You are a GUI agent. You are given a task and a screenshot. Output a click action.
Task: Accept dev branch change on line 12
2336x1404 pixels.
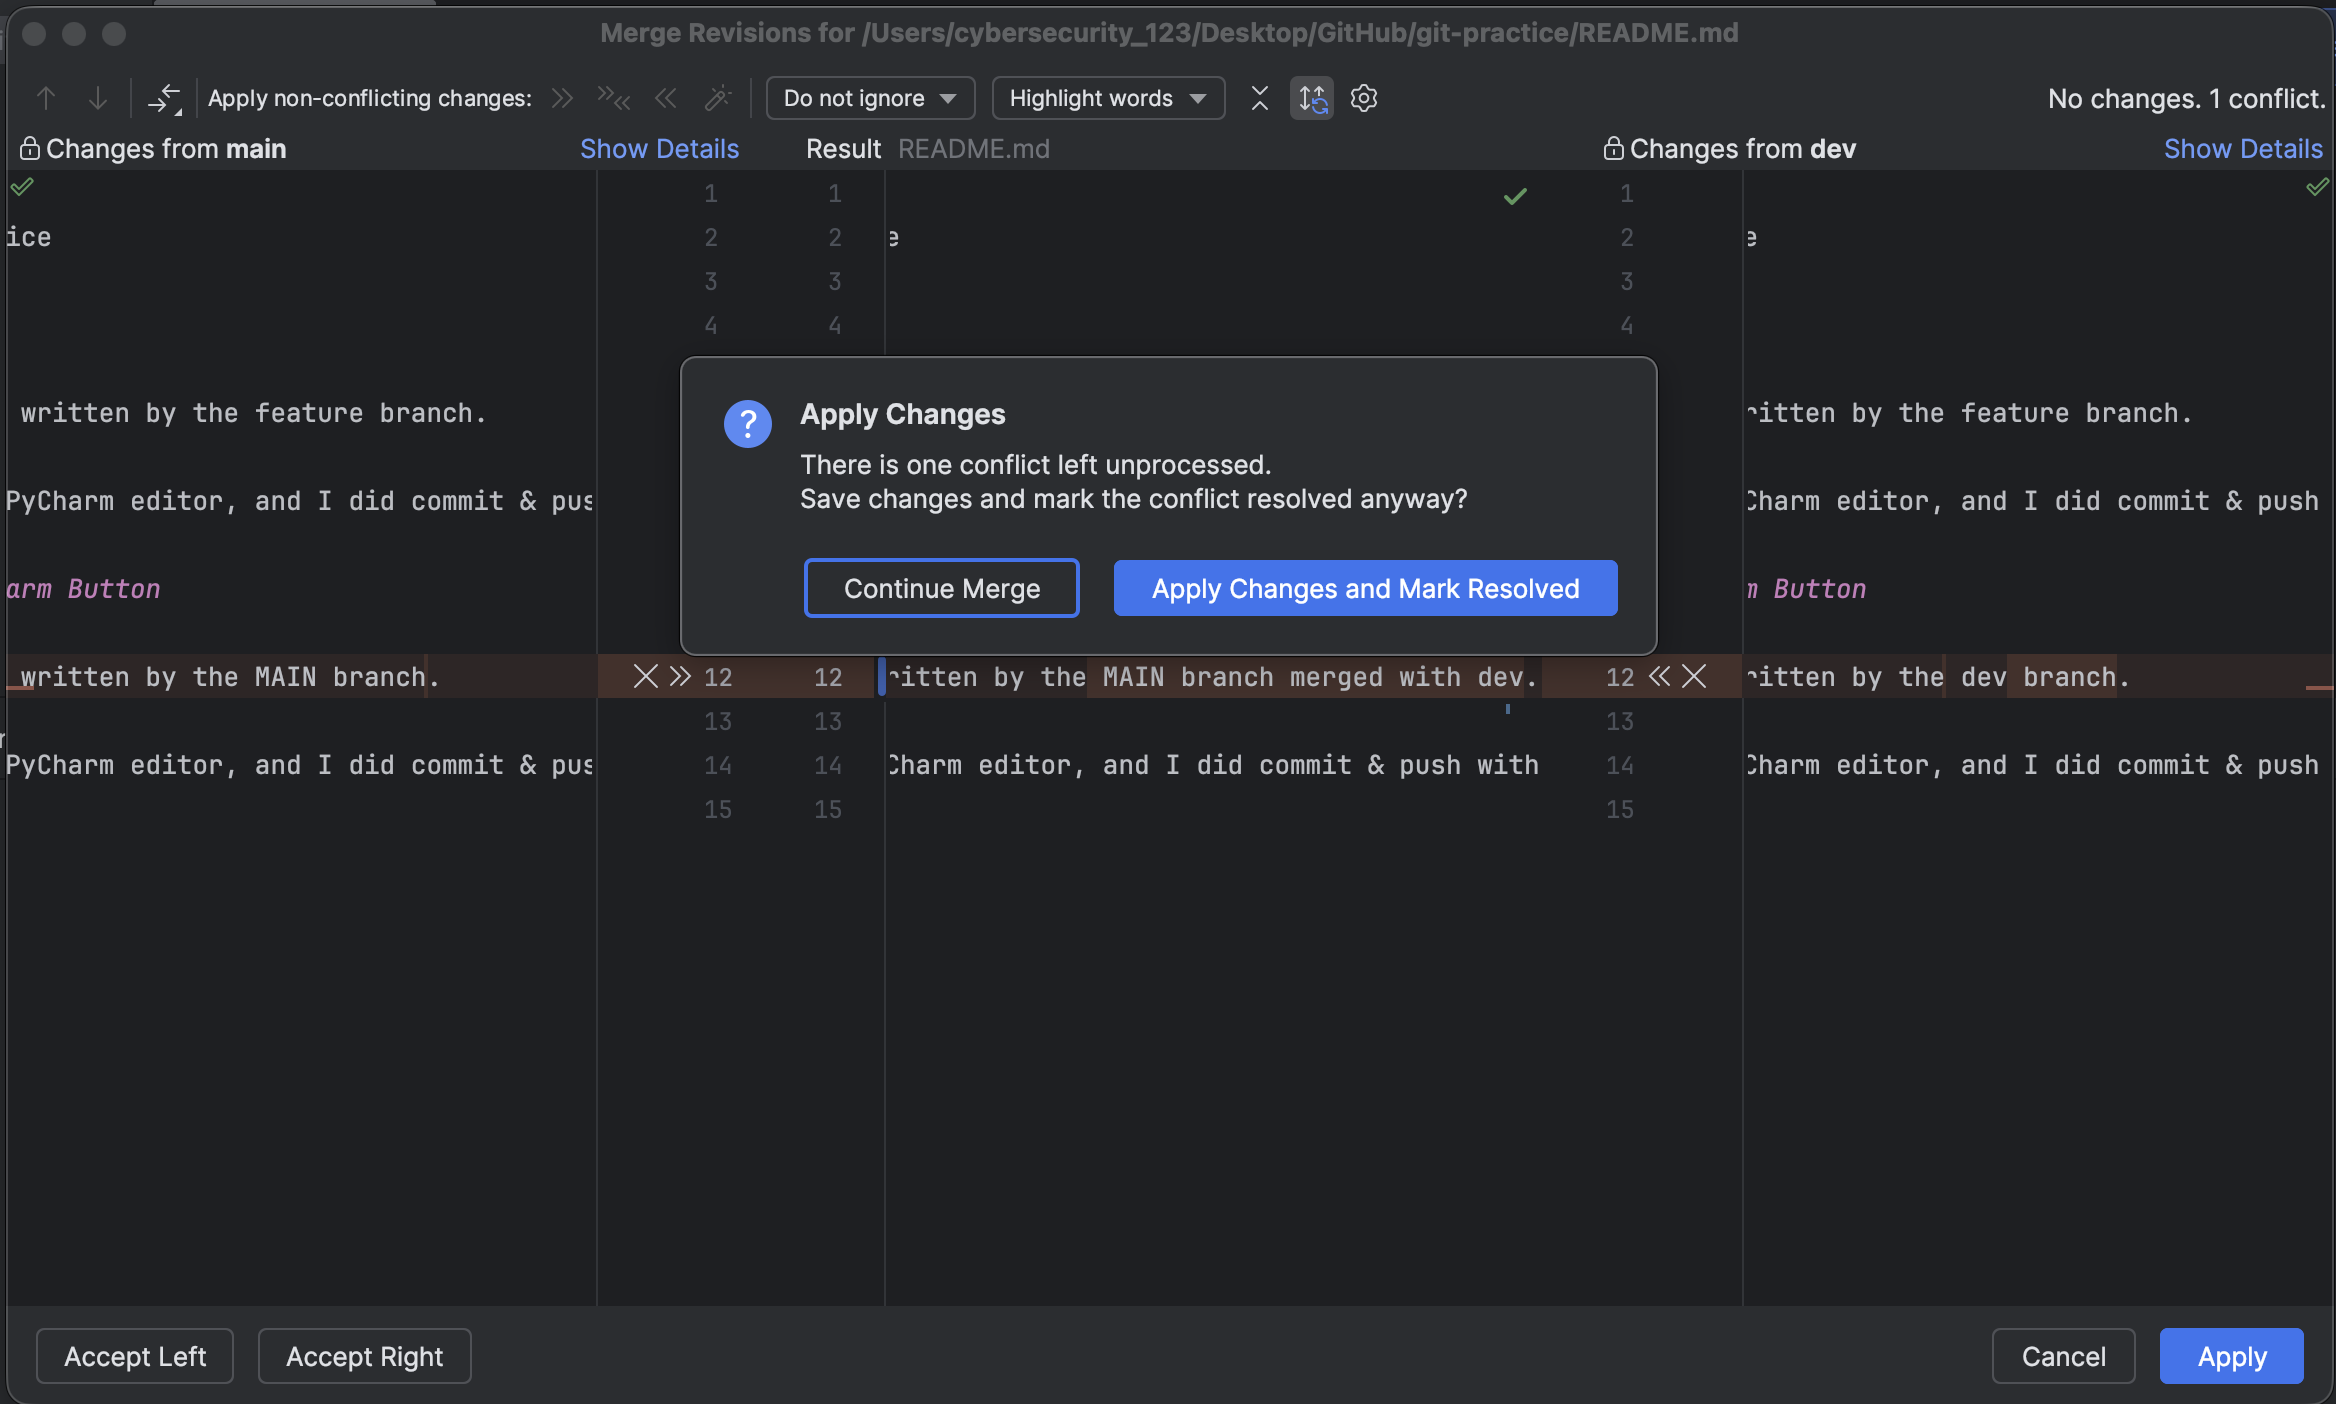[1660, 677]
